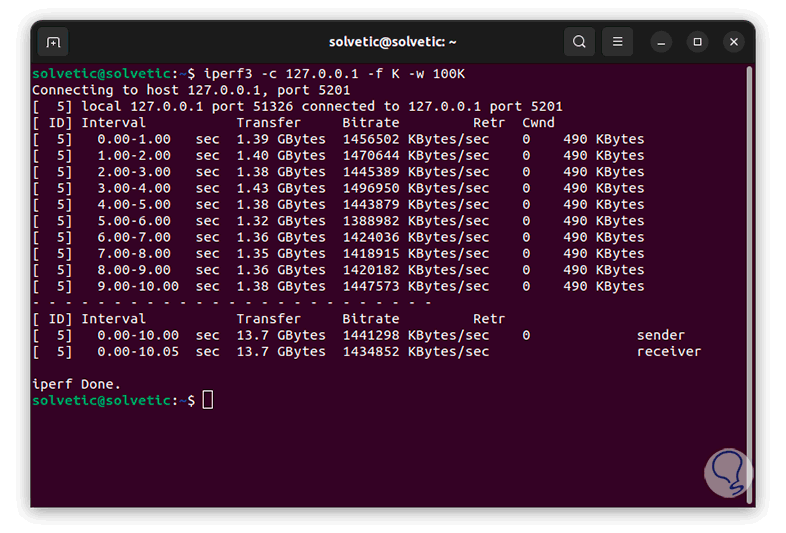The width and height of the screenshot is (786, 533).
Task: Click summary bitrate 1441298 KBytes/sec
Action: (x=416, y=335)
